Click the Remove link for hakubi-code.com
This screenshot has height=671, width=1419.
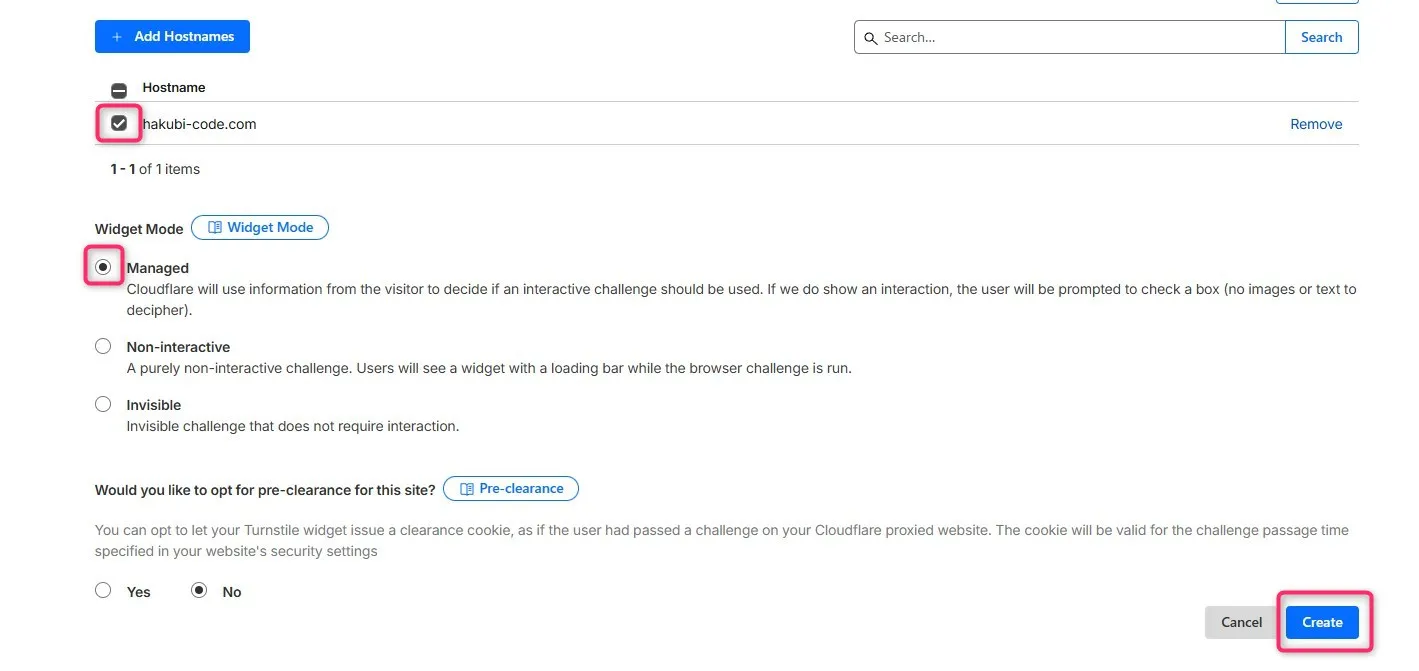1315,123
